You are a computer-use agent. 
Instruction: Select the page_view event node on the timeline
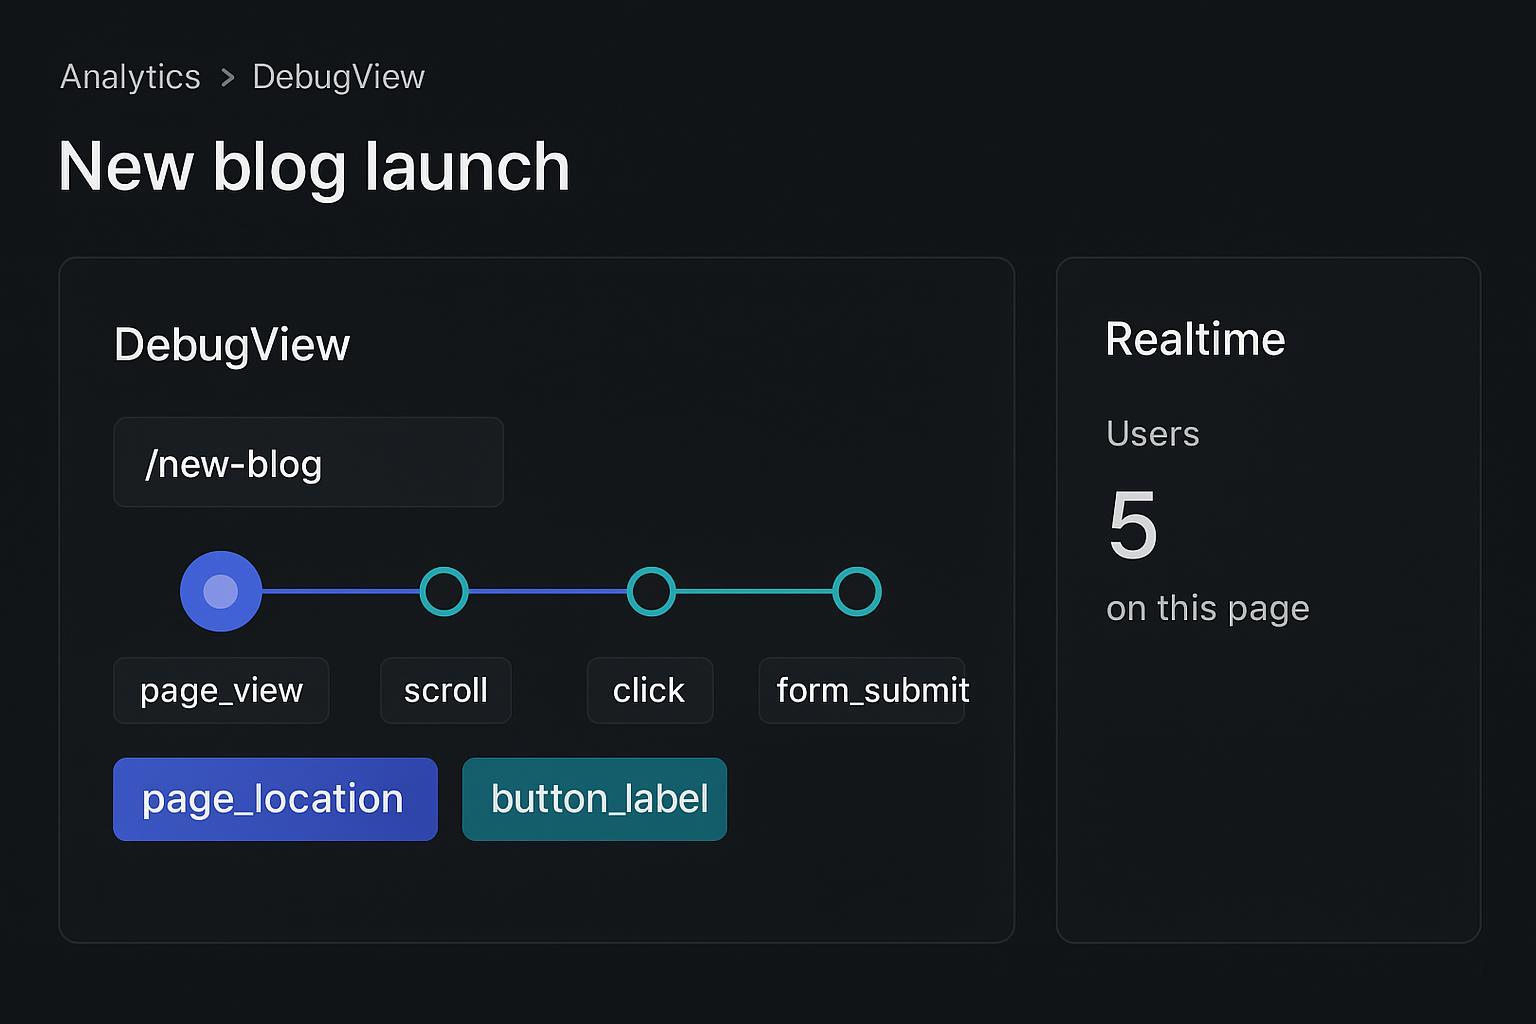(x=221, y=591)
